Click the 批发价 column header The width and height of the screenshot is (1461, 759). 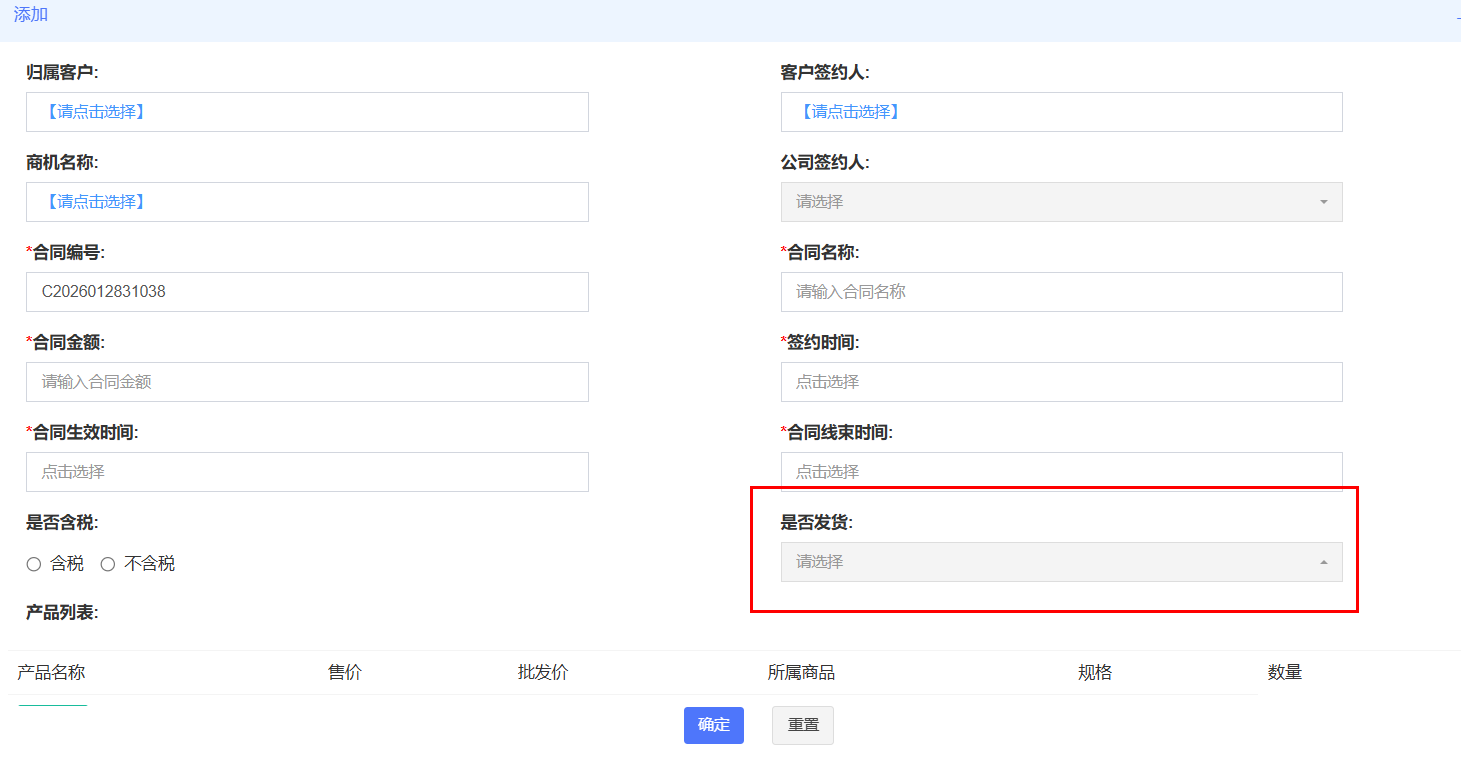point(543,672)
